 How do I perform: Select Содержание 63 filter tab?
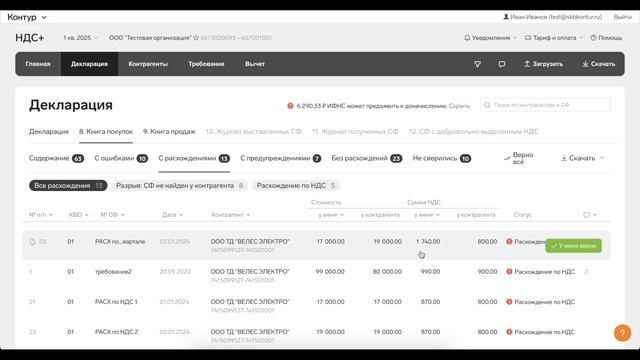(56, 158)
